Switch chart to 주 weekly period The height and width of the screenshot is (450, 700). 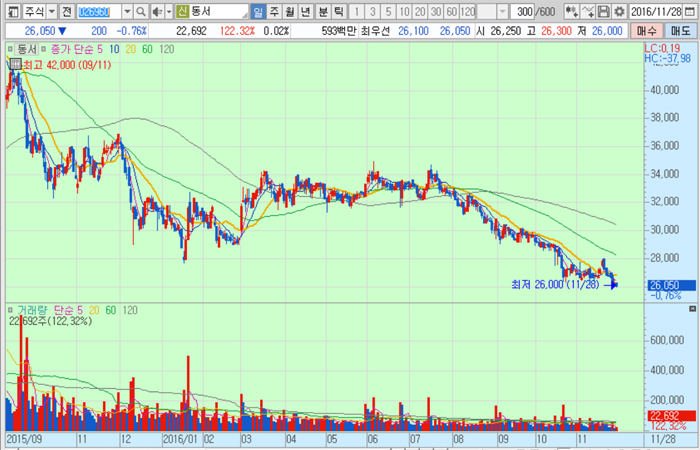tap(274, 12)
